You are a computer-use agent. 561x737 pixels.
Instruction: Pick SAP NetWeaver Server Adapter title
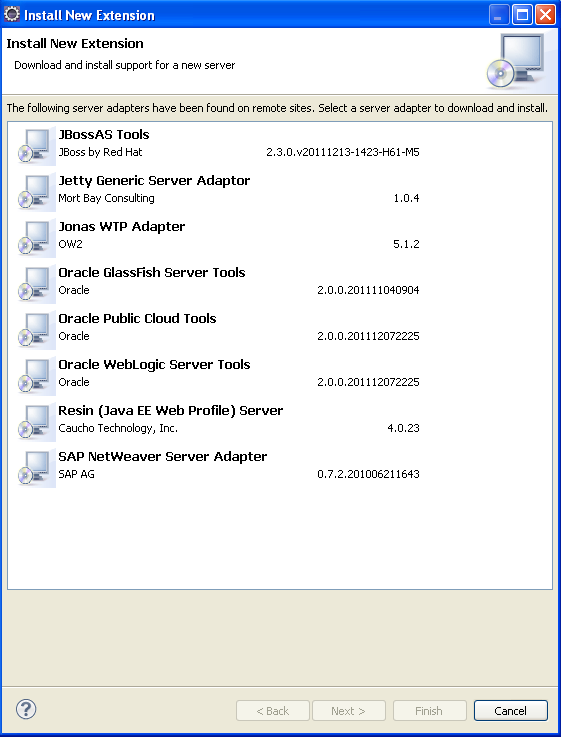pyautogui.click(x=163, y=457)
